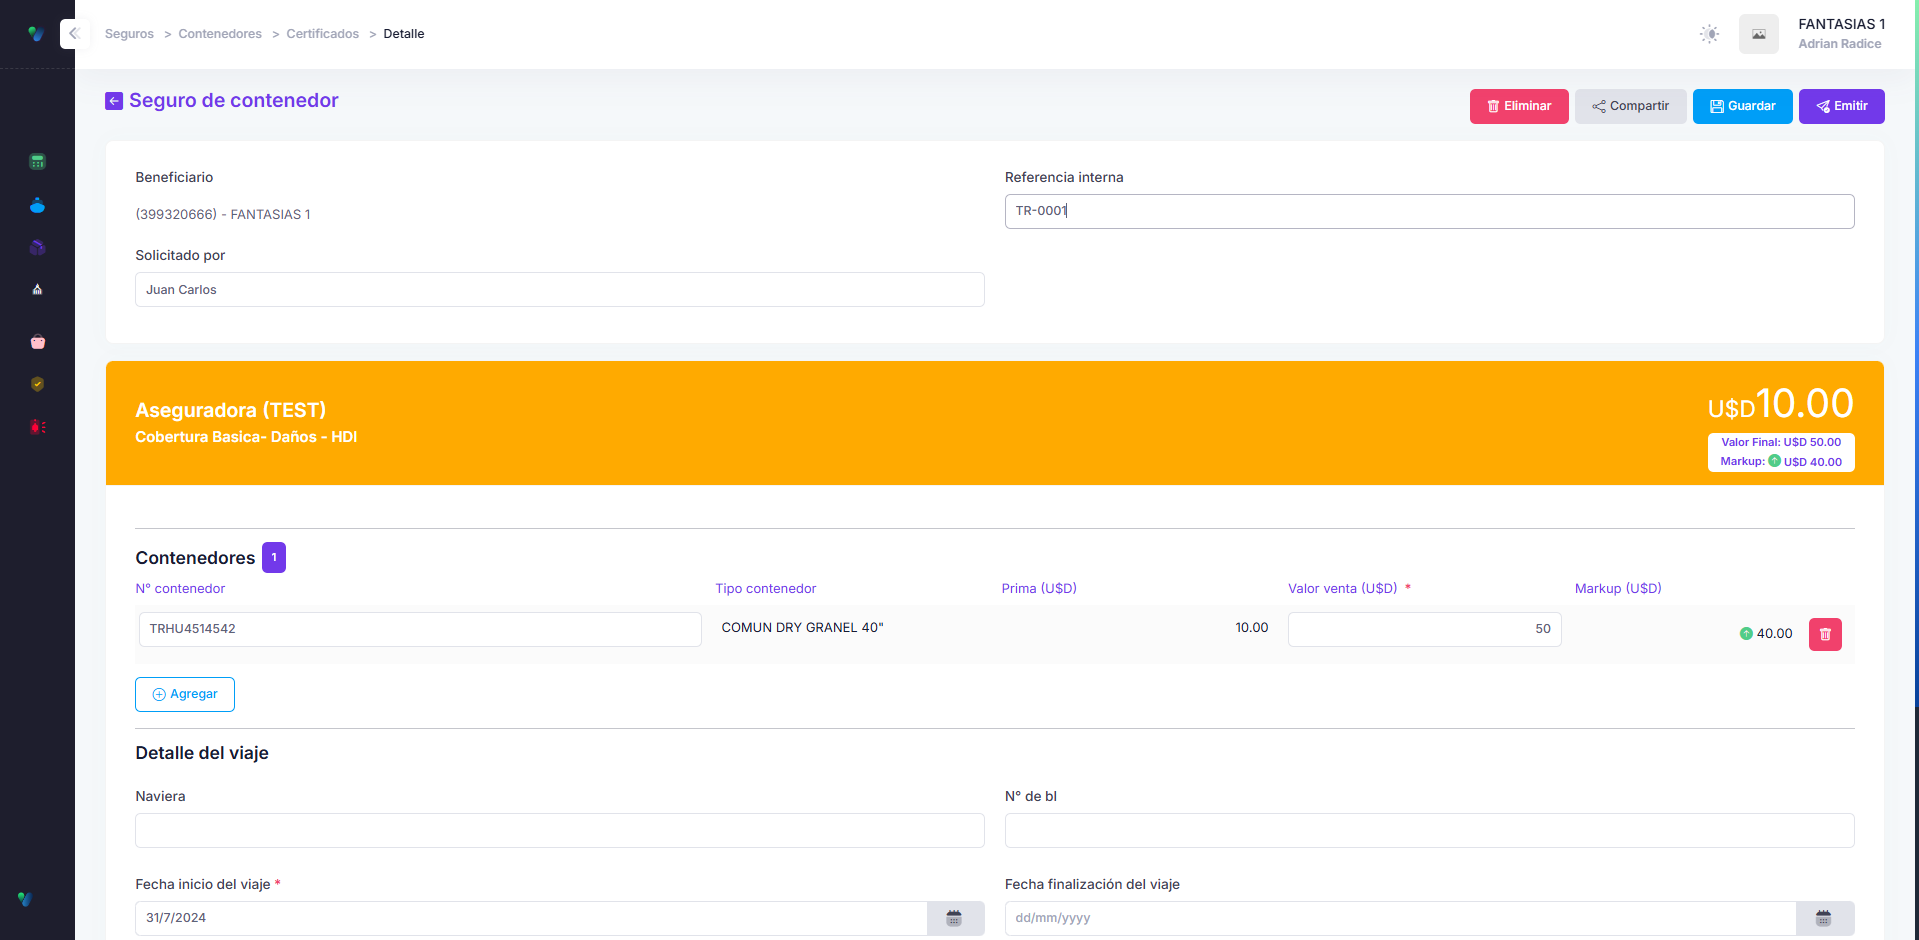
Task: Go to Seguros breadcrumb
Action: click(129, 34)
